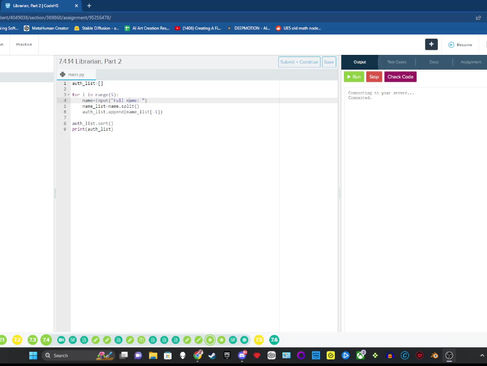
Task: Show hidden system tray icons
Action: [x=482, y=356]
